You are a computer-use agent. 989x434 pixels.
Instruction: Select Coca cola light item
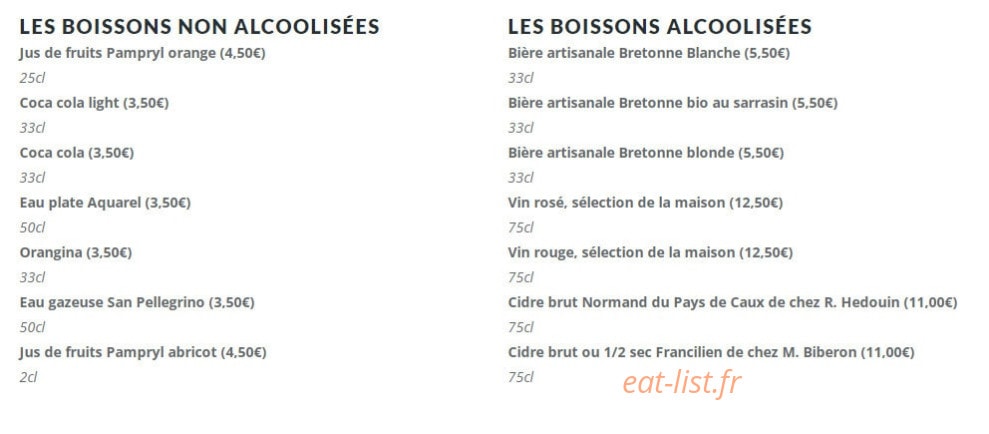[94, 103]
